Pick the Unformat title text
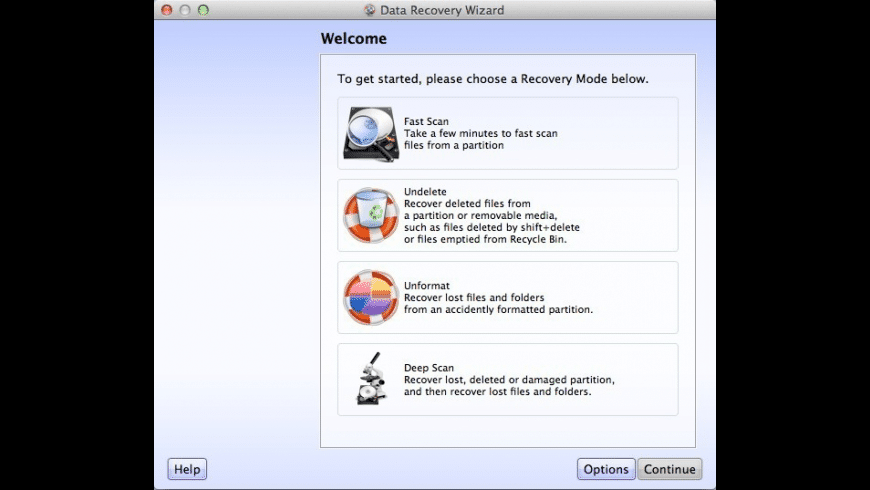The image size is (870, 490). coord(427,285)
